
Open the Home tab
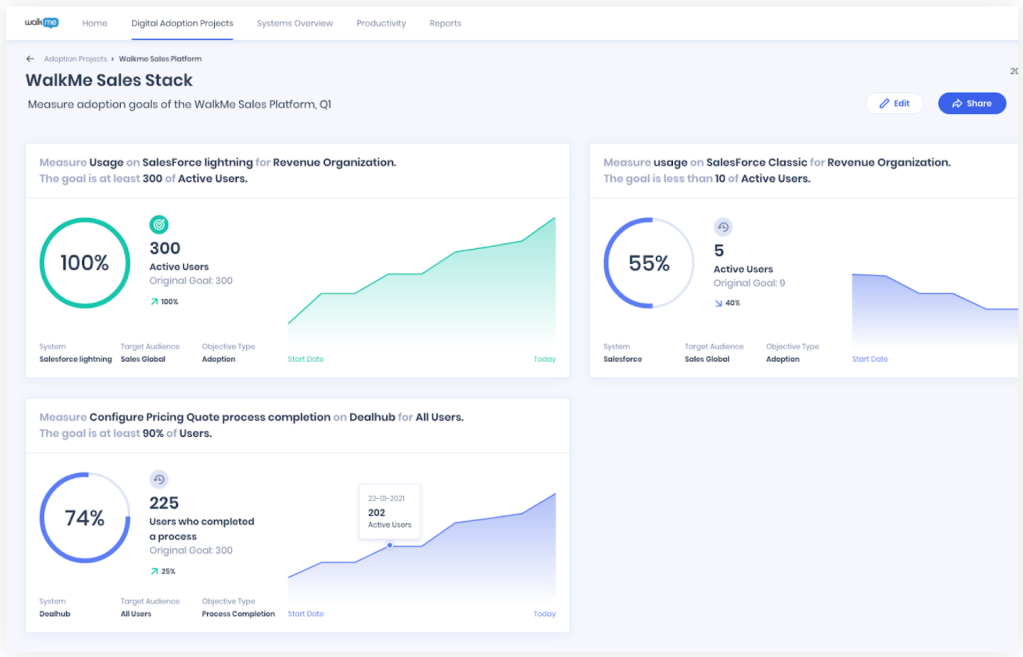pyautogui.click(x=95, y=23)
